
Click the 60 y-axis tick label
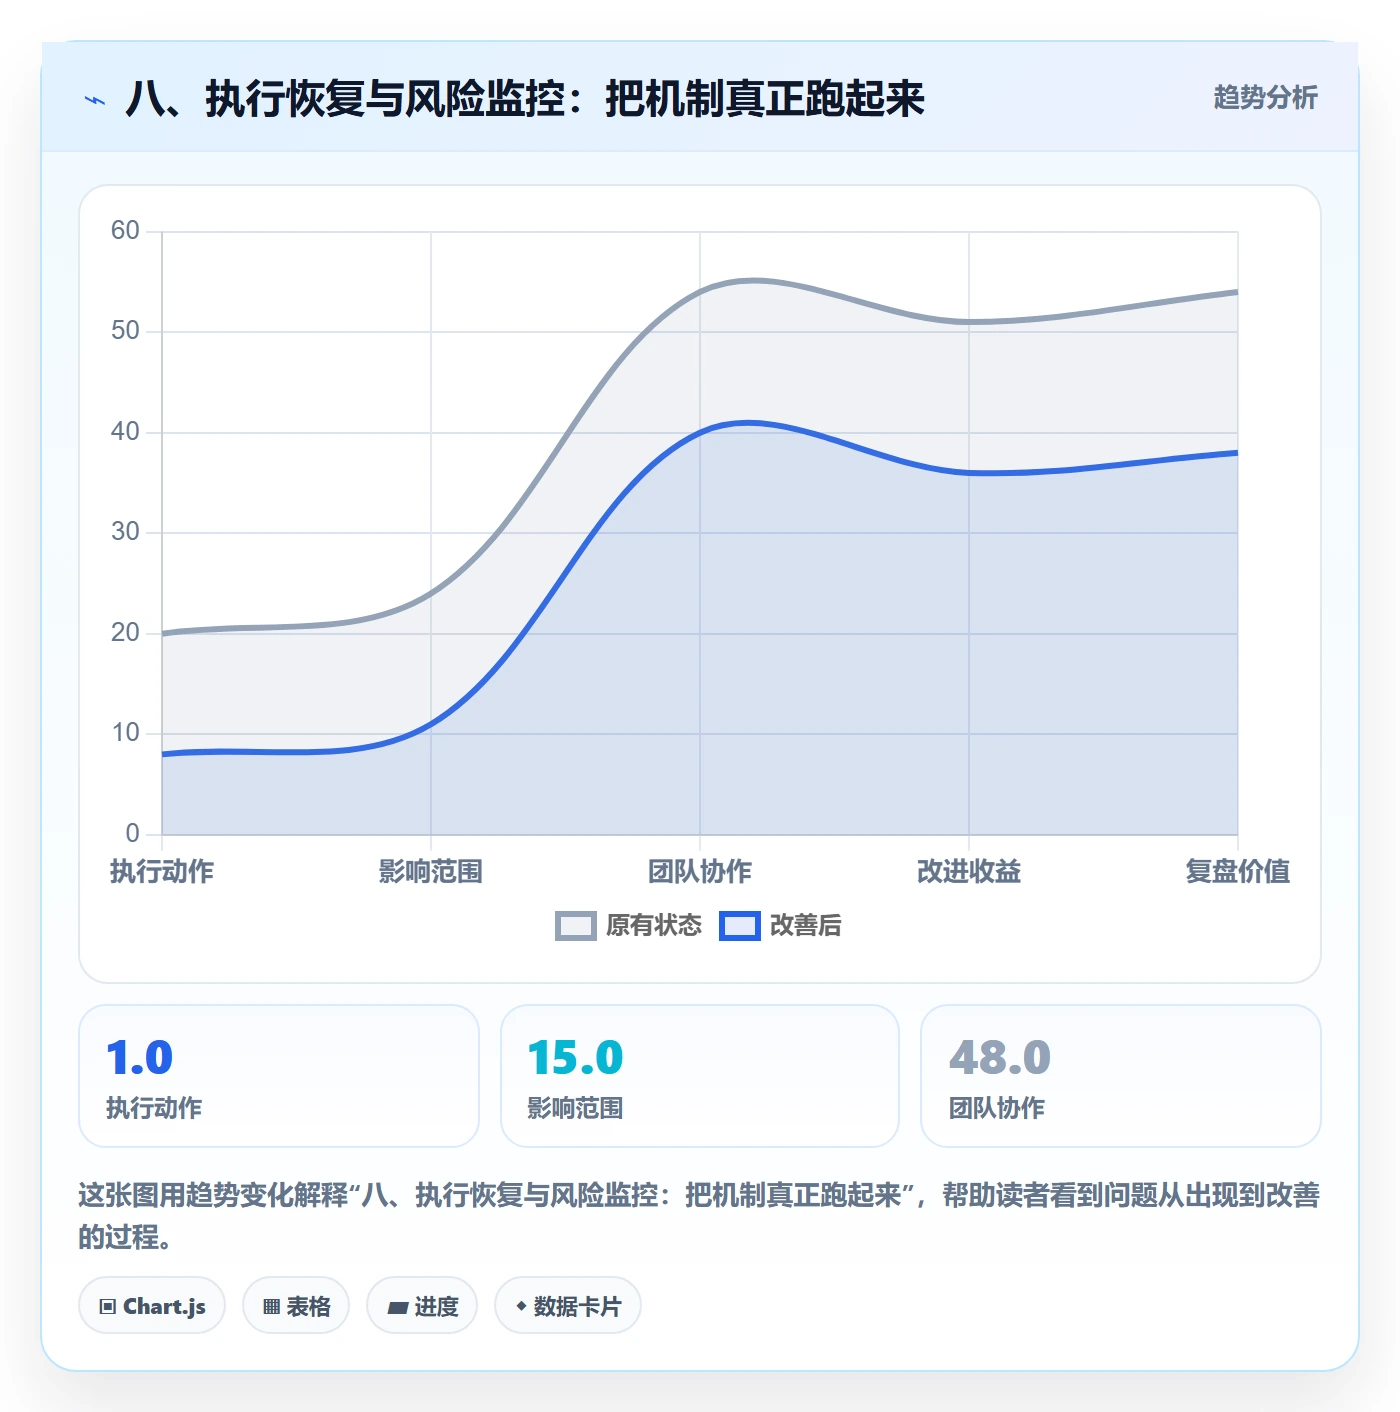(125, 231)
